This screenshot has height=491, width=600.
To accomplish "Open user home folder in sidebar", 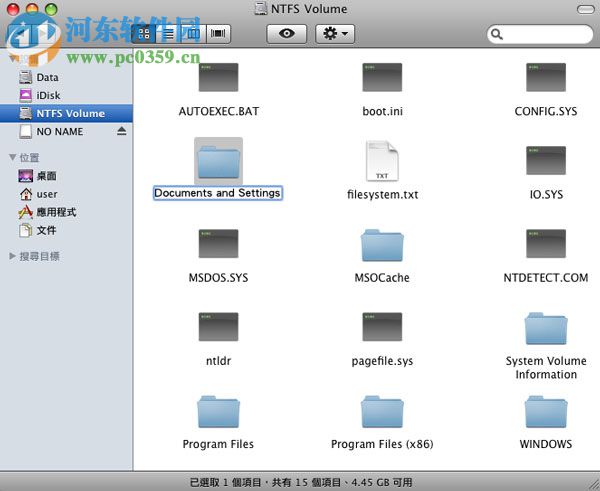I will click(x=67, y=194).
